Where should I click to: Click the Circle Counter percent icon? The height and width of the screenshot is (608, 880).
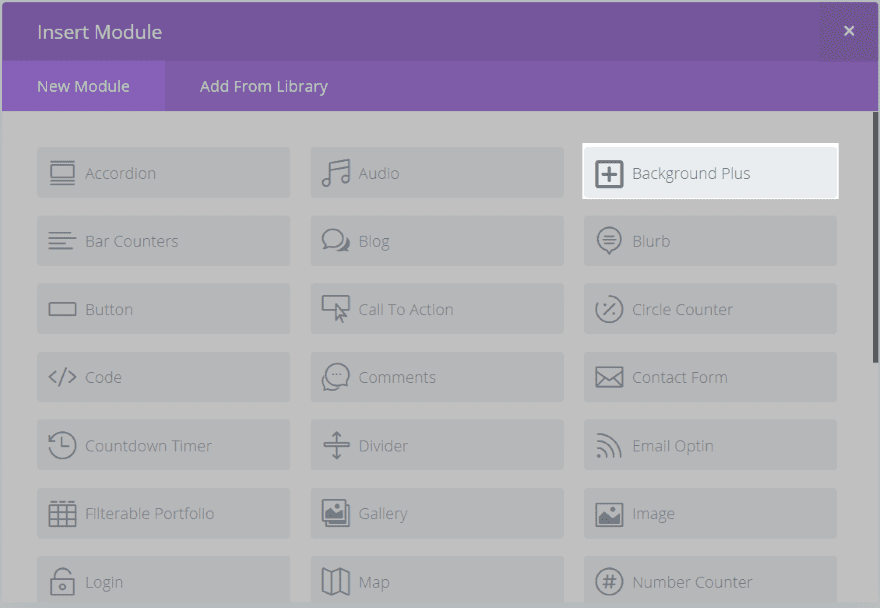(x=609, y=310)
